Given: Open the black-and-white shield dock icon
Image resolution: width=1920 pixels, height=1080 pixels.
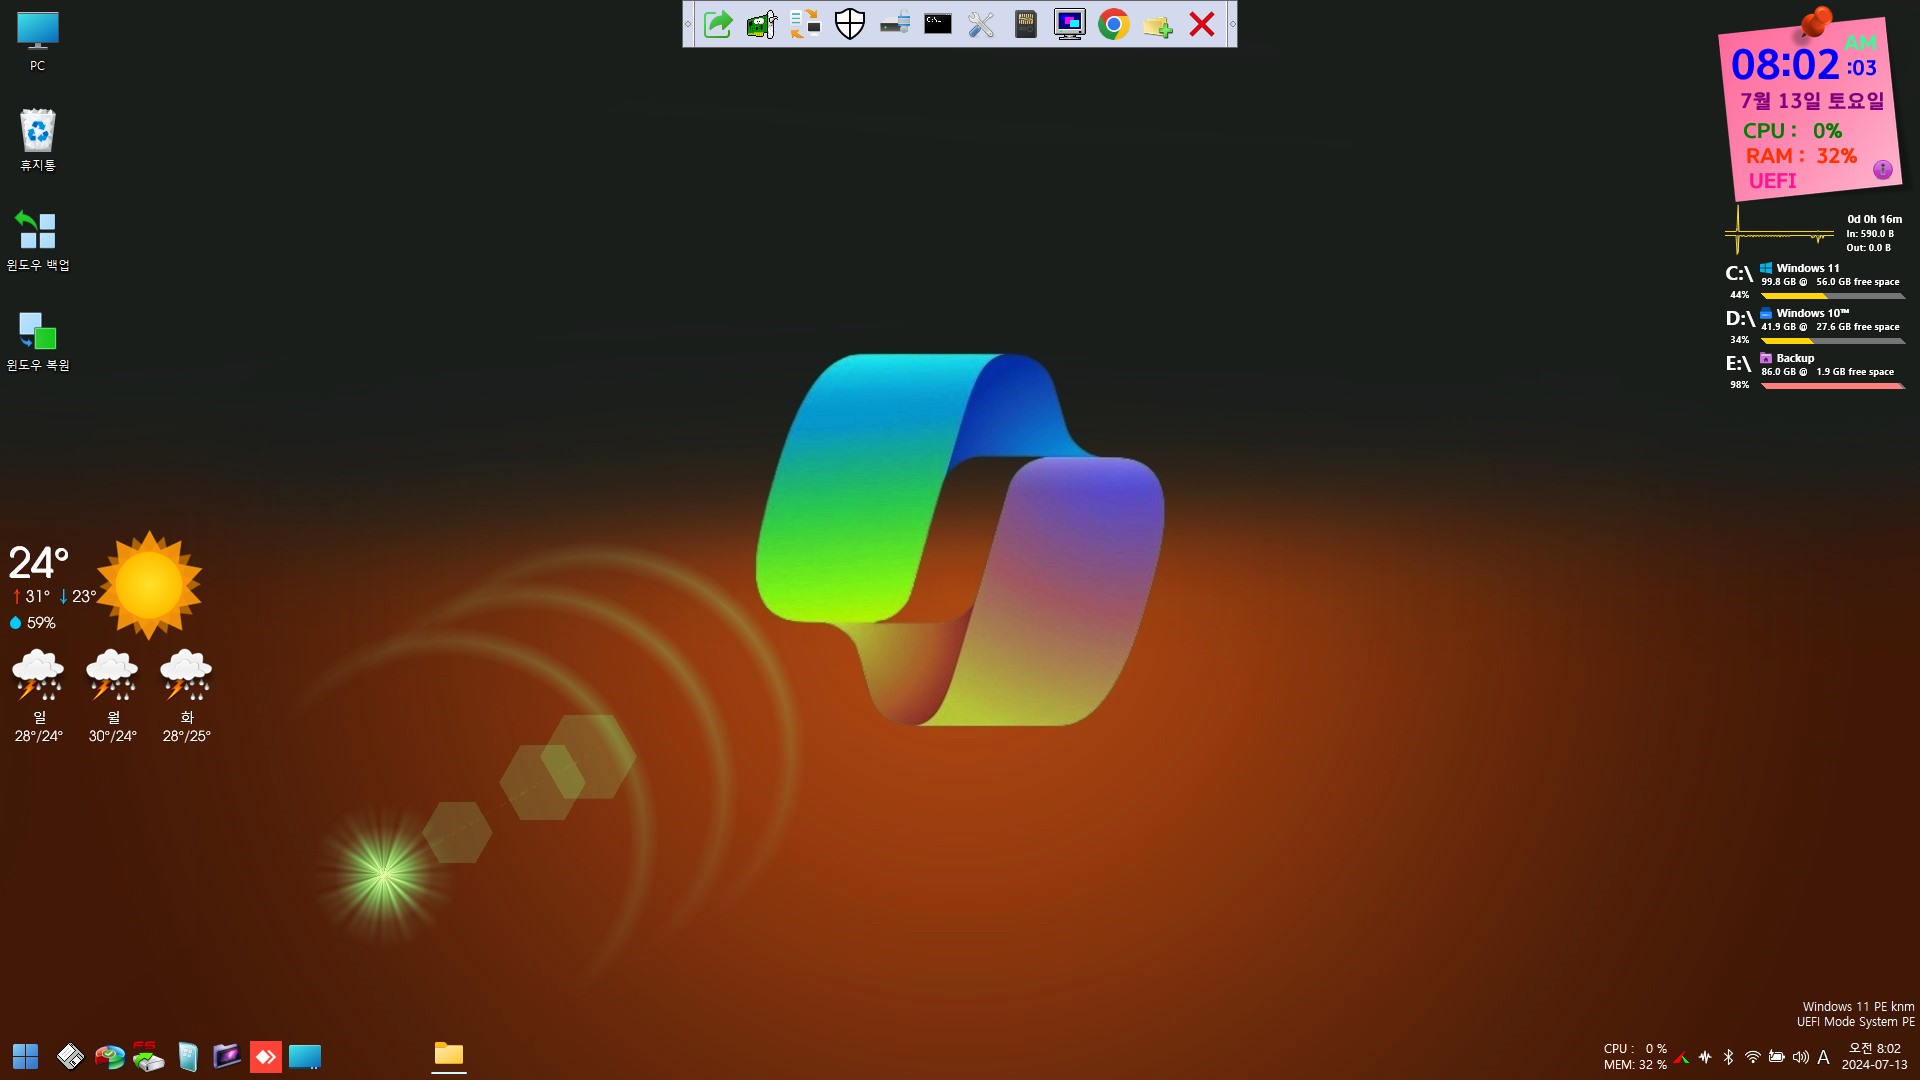Looking at the screenshot, I should pos(850,24).
